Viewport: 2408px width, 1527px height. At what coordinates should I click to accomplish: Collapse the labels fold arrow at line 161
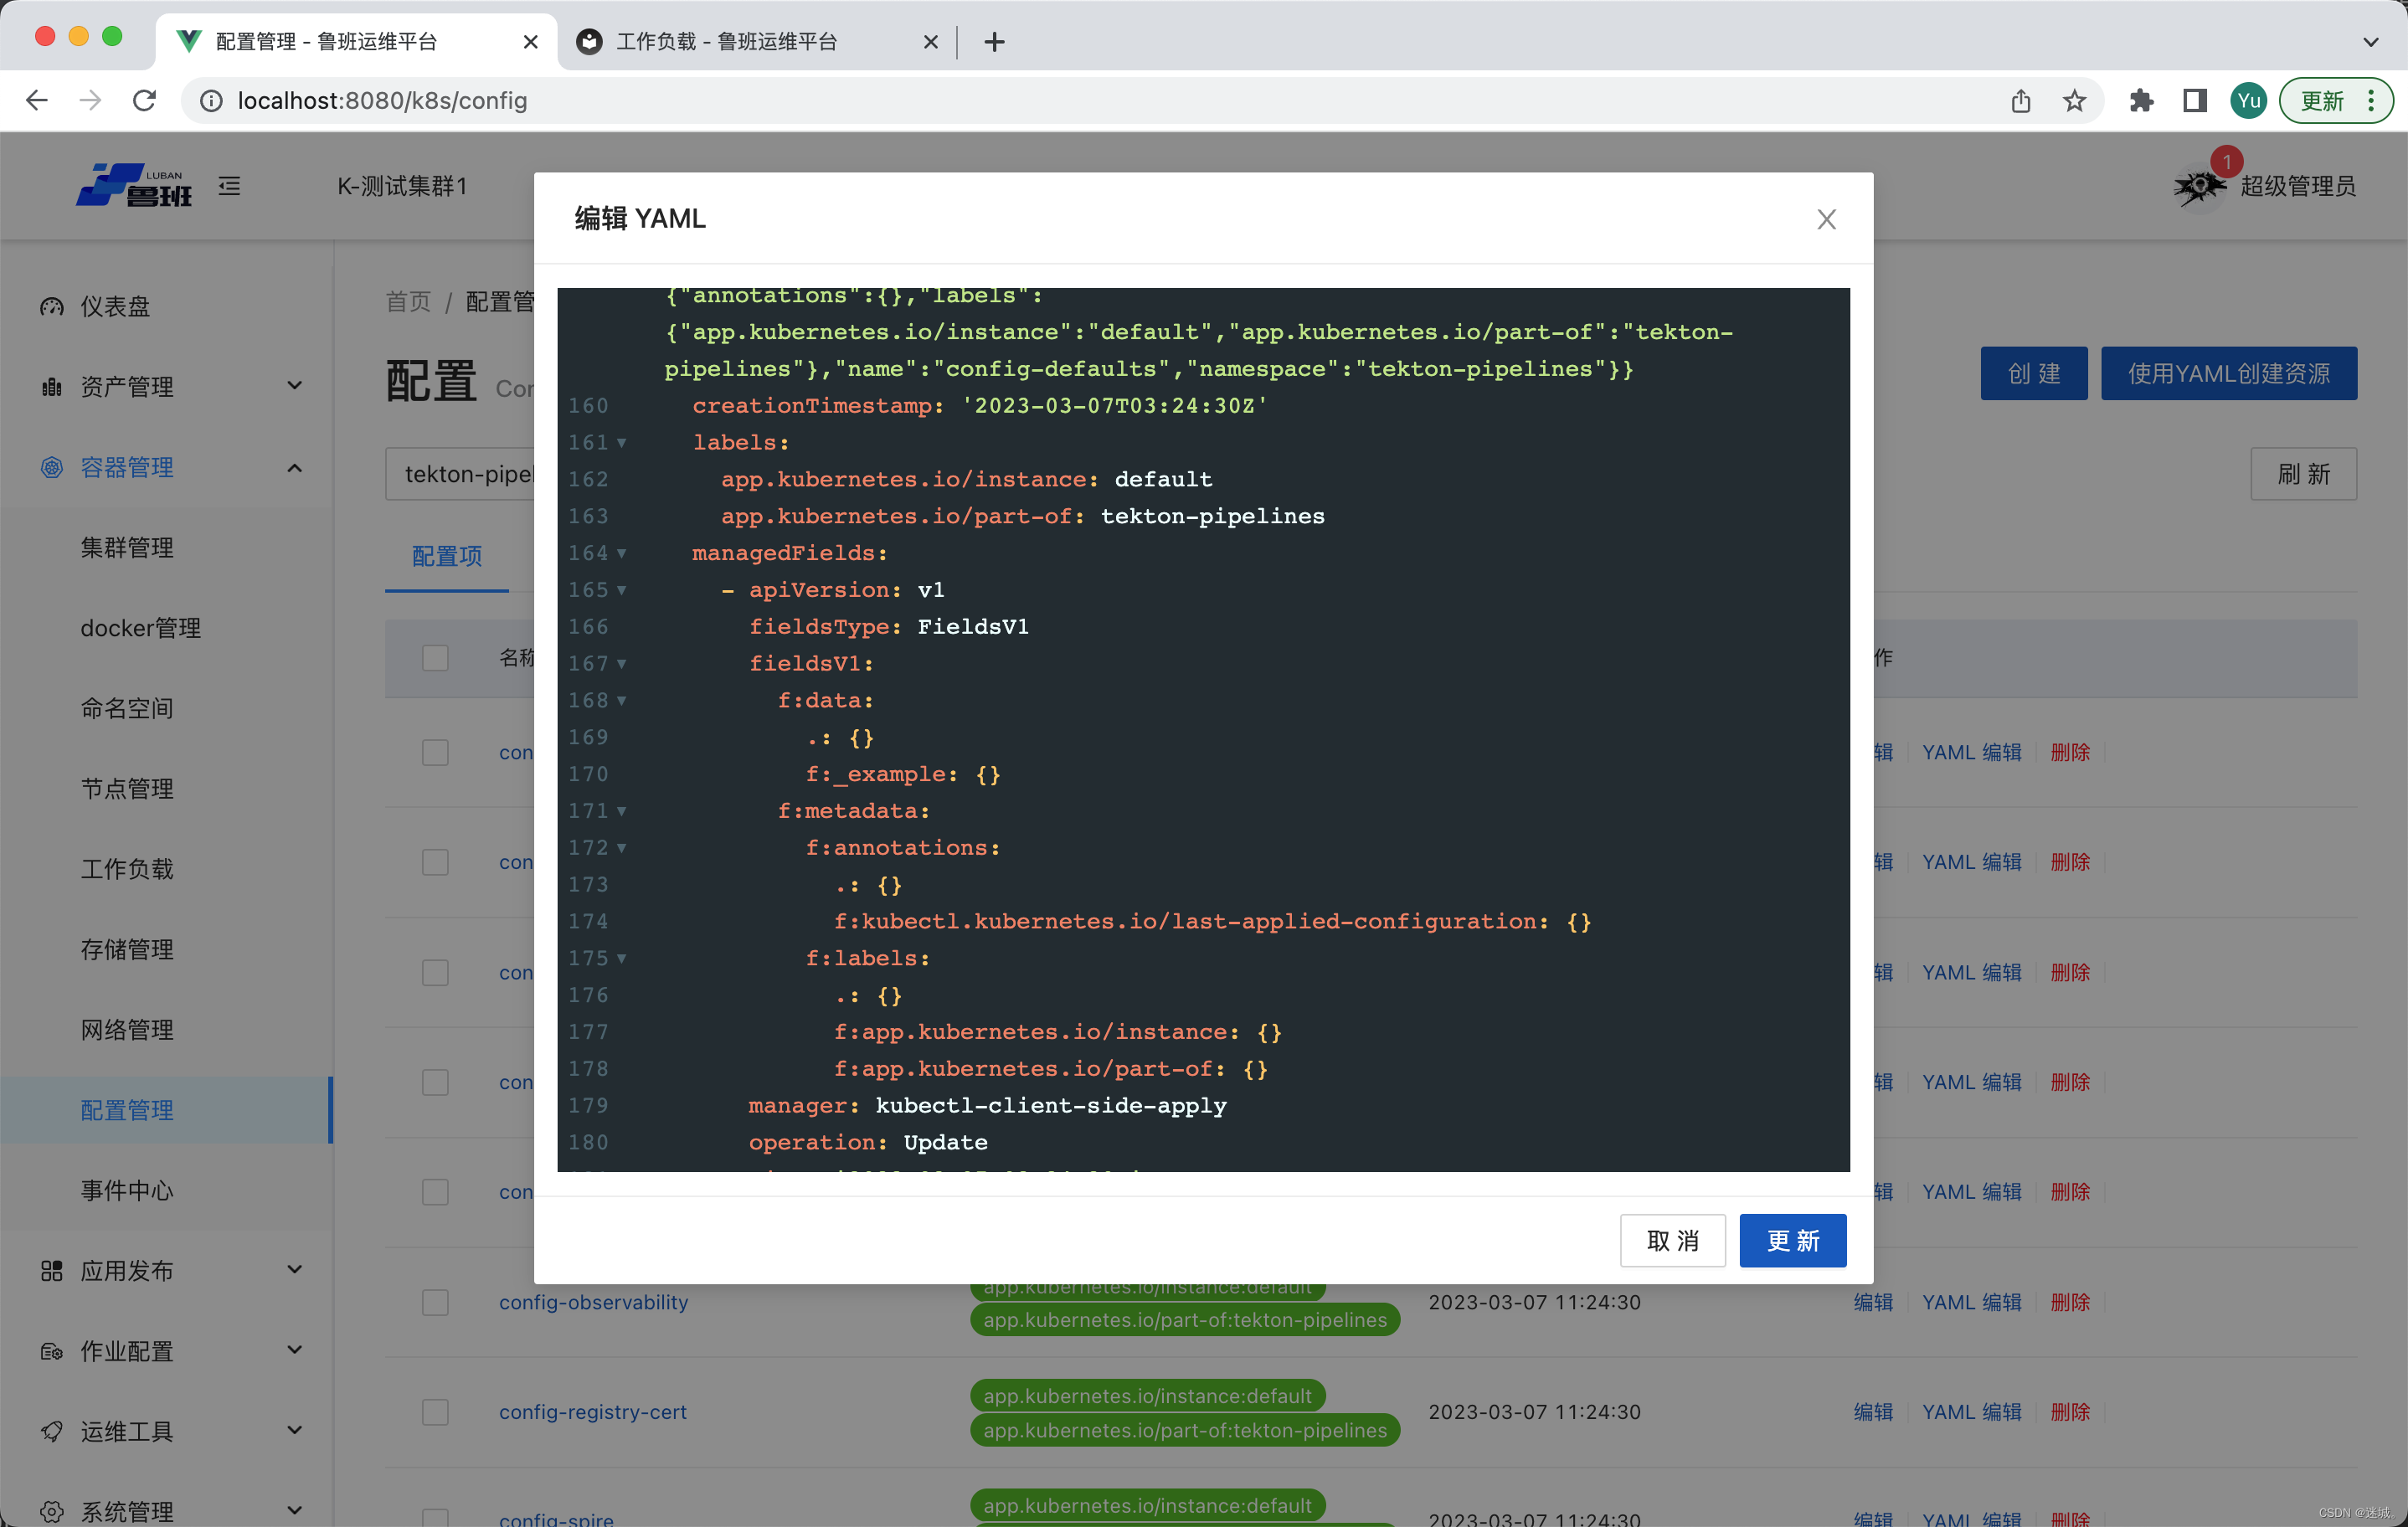click(x=622, y=442)
